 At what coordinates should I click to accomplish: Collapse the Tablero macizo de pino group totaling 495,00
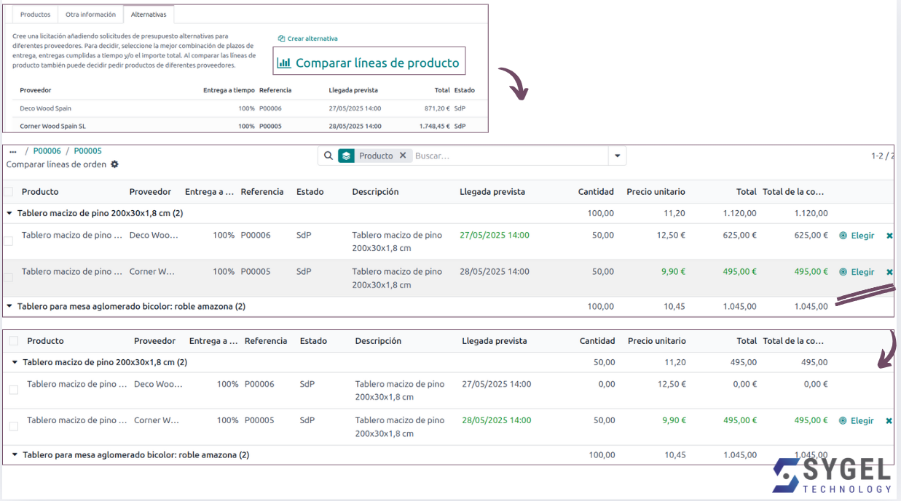(x=15, y=362)
